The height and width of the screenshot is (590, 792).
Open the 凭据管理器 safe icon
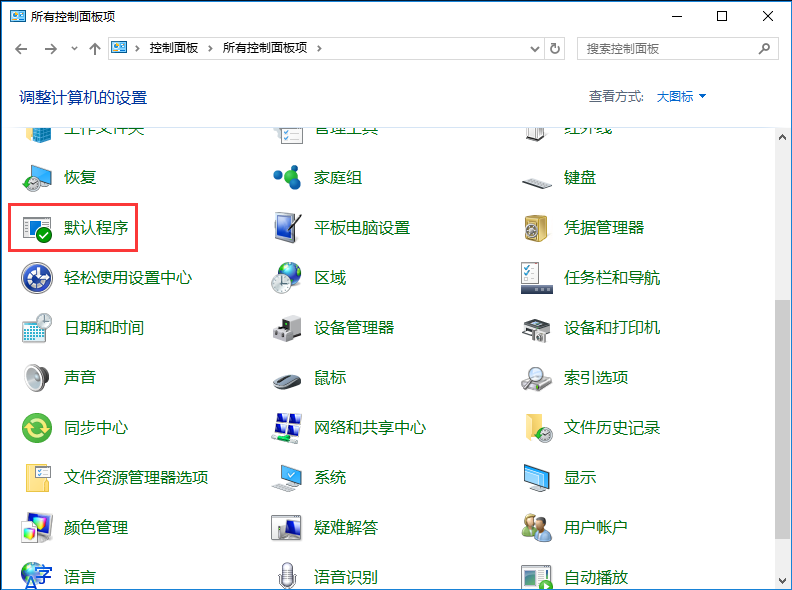pos(536,228)
